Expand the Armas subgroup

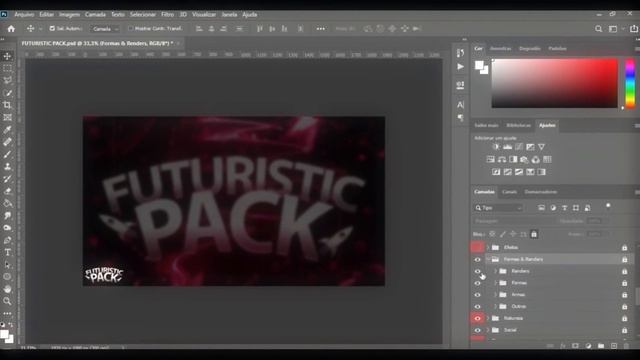click(496, 295)
